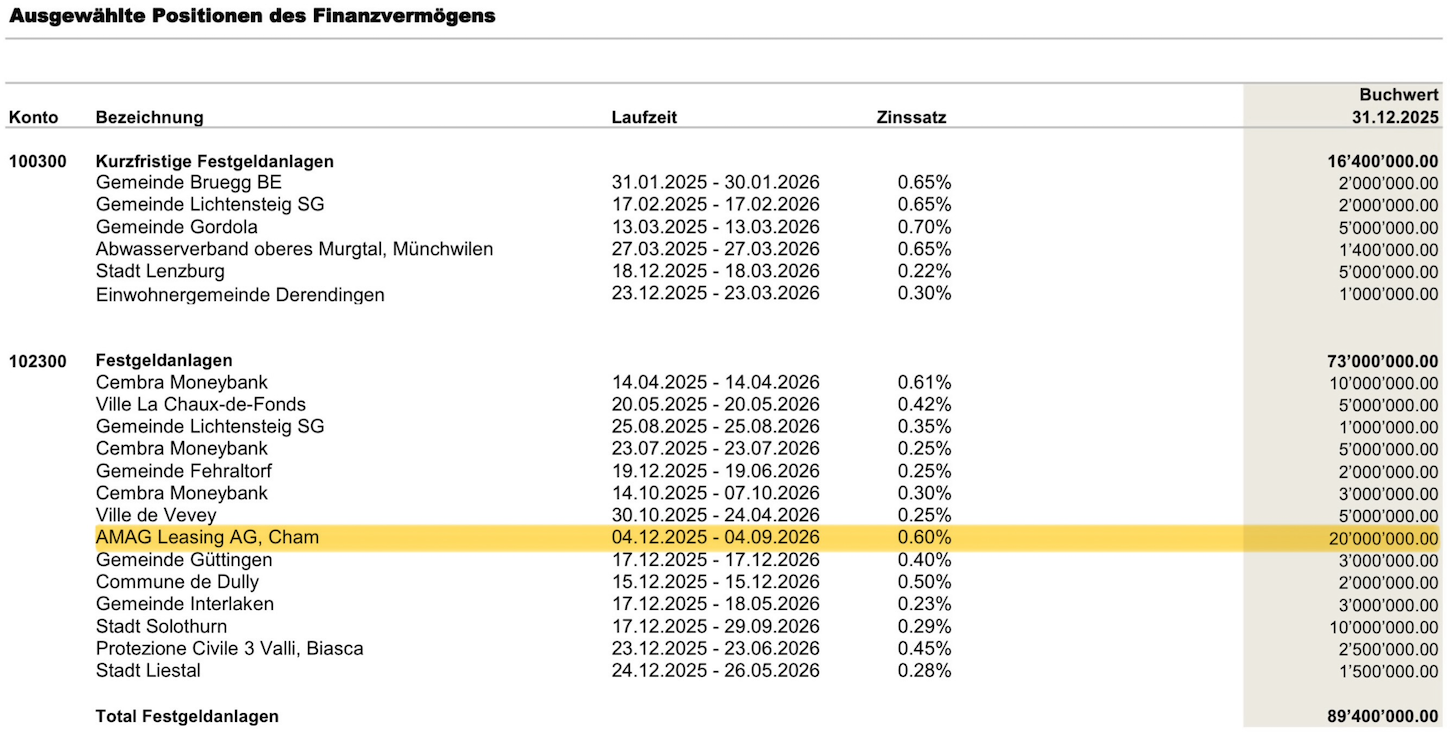Click the Buchwert 31.12.2025 column header
Viewport: 1450px width, 732px height.
point(1397,106)
